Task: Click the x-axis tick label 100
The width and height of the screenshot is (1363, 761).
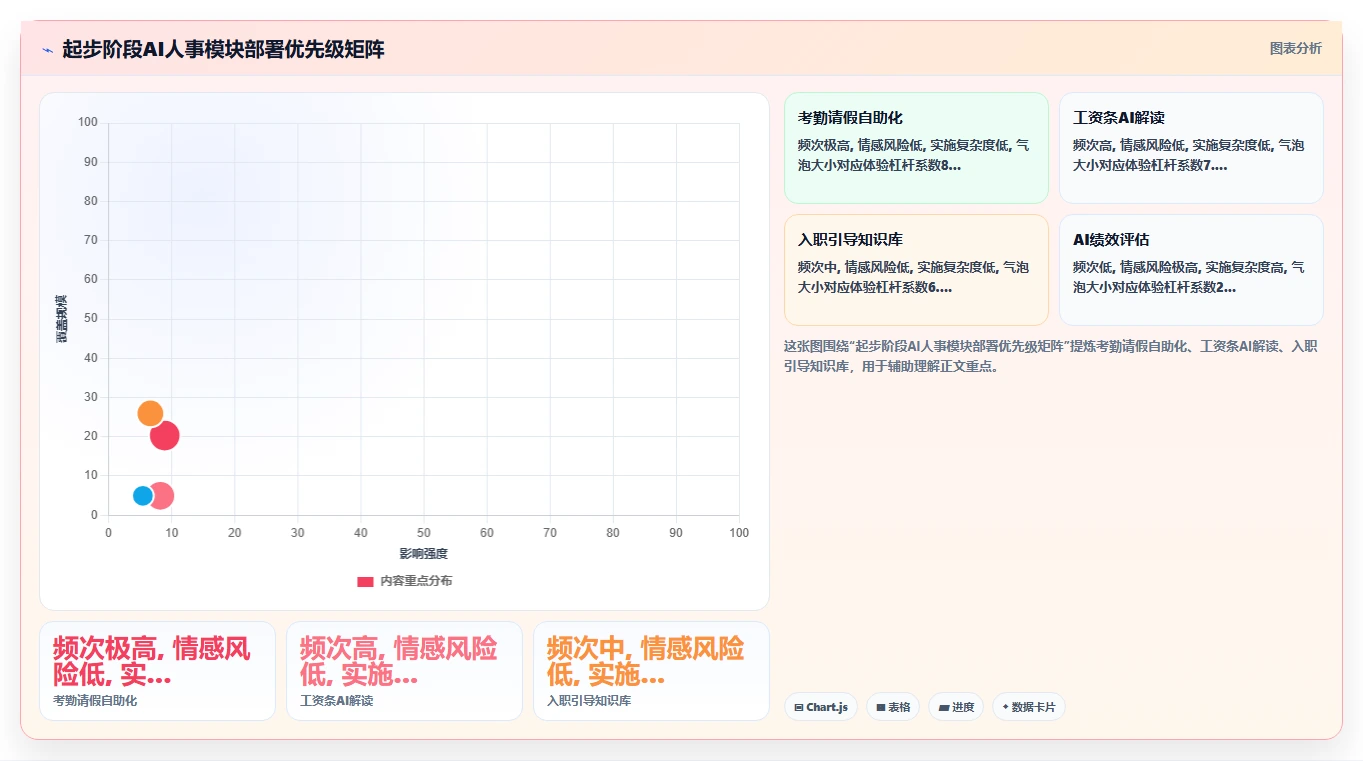Action: pos(739,533)
